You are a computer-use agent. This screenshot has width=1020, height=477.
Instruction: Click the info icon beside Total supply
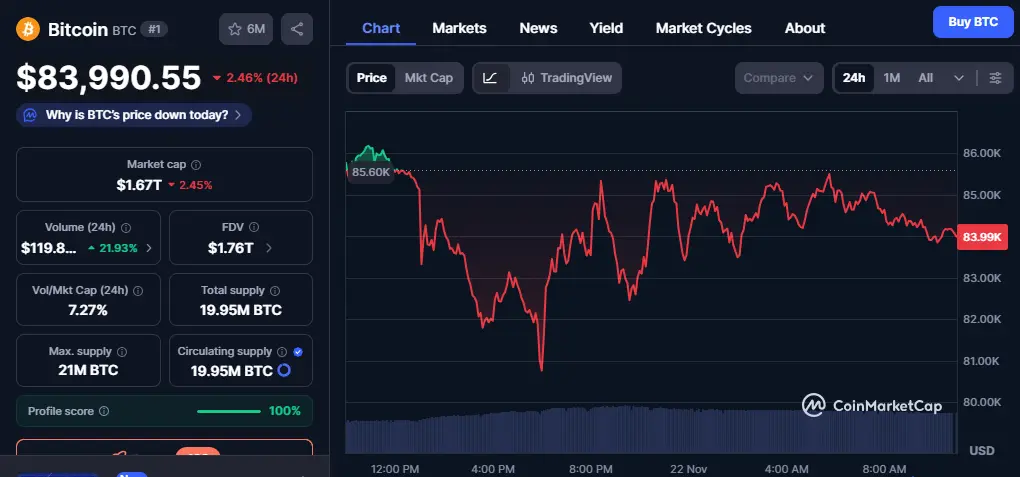click(275, 291)
